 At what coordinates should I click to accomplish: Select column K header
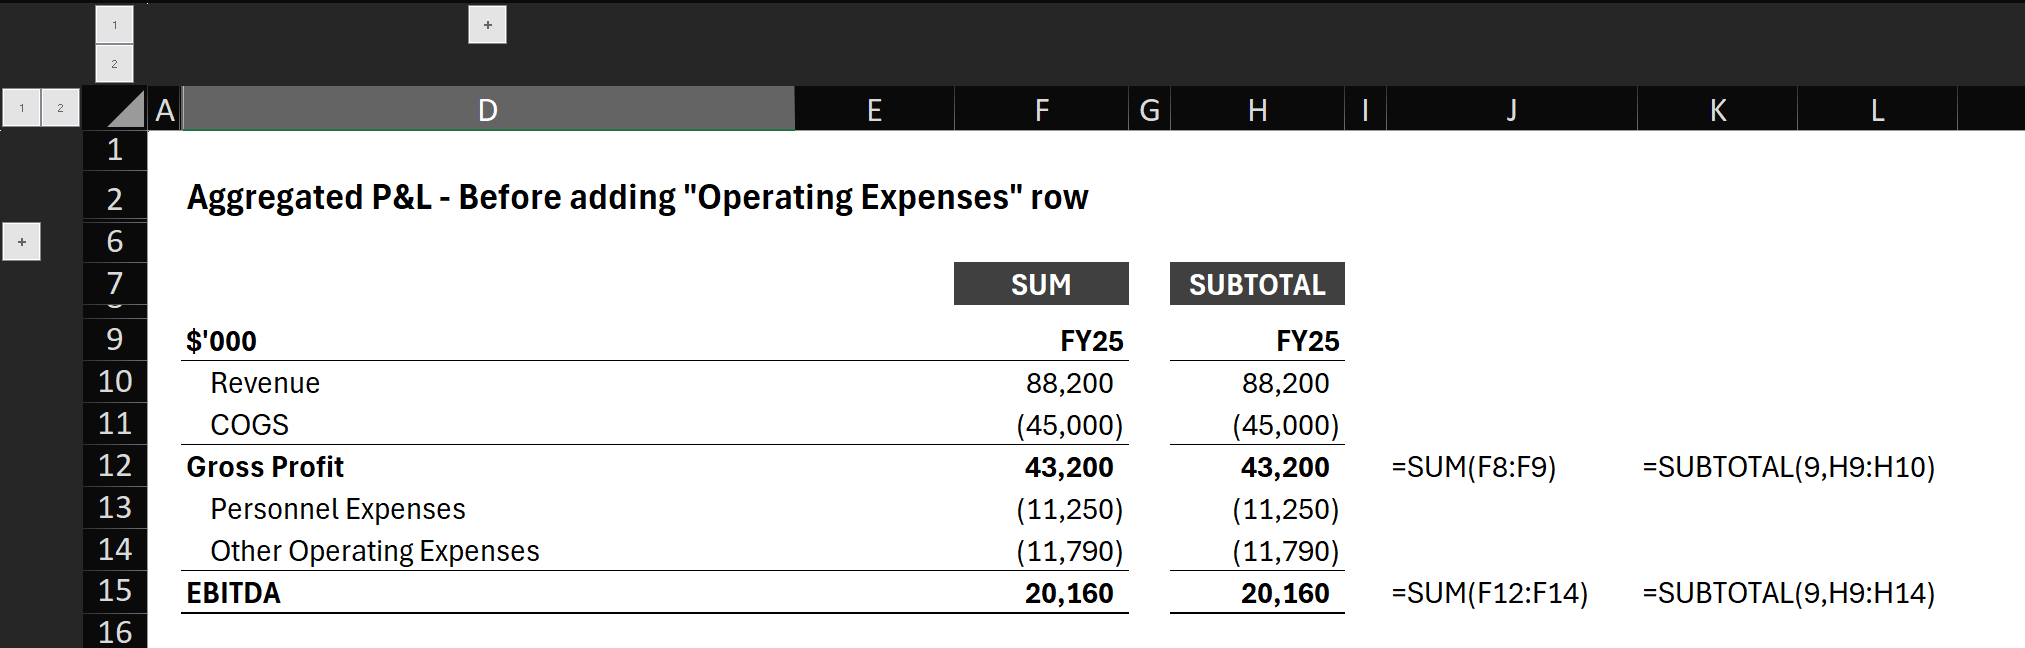pyautogui.click(x=1717, y=110)
